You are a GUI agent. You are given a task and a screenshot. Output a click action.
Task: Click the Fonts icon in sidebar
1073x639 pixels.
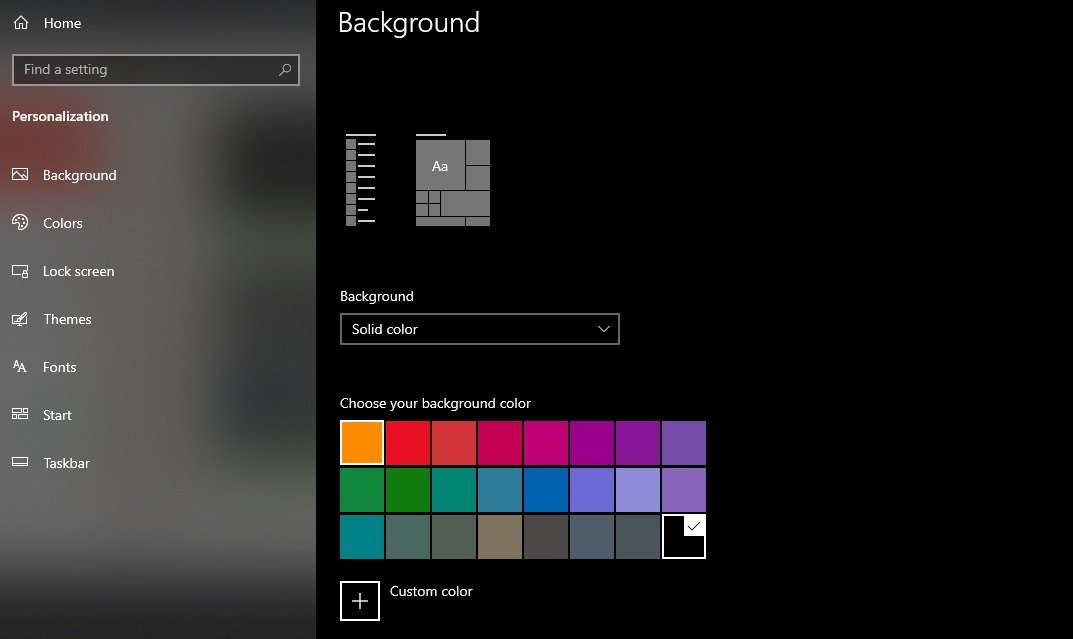pos(20,367)
